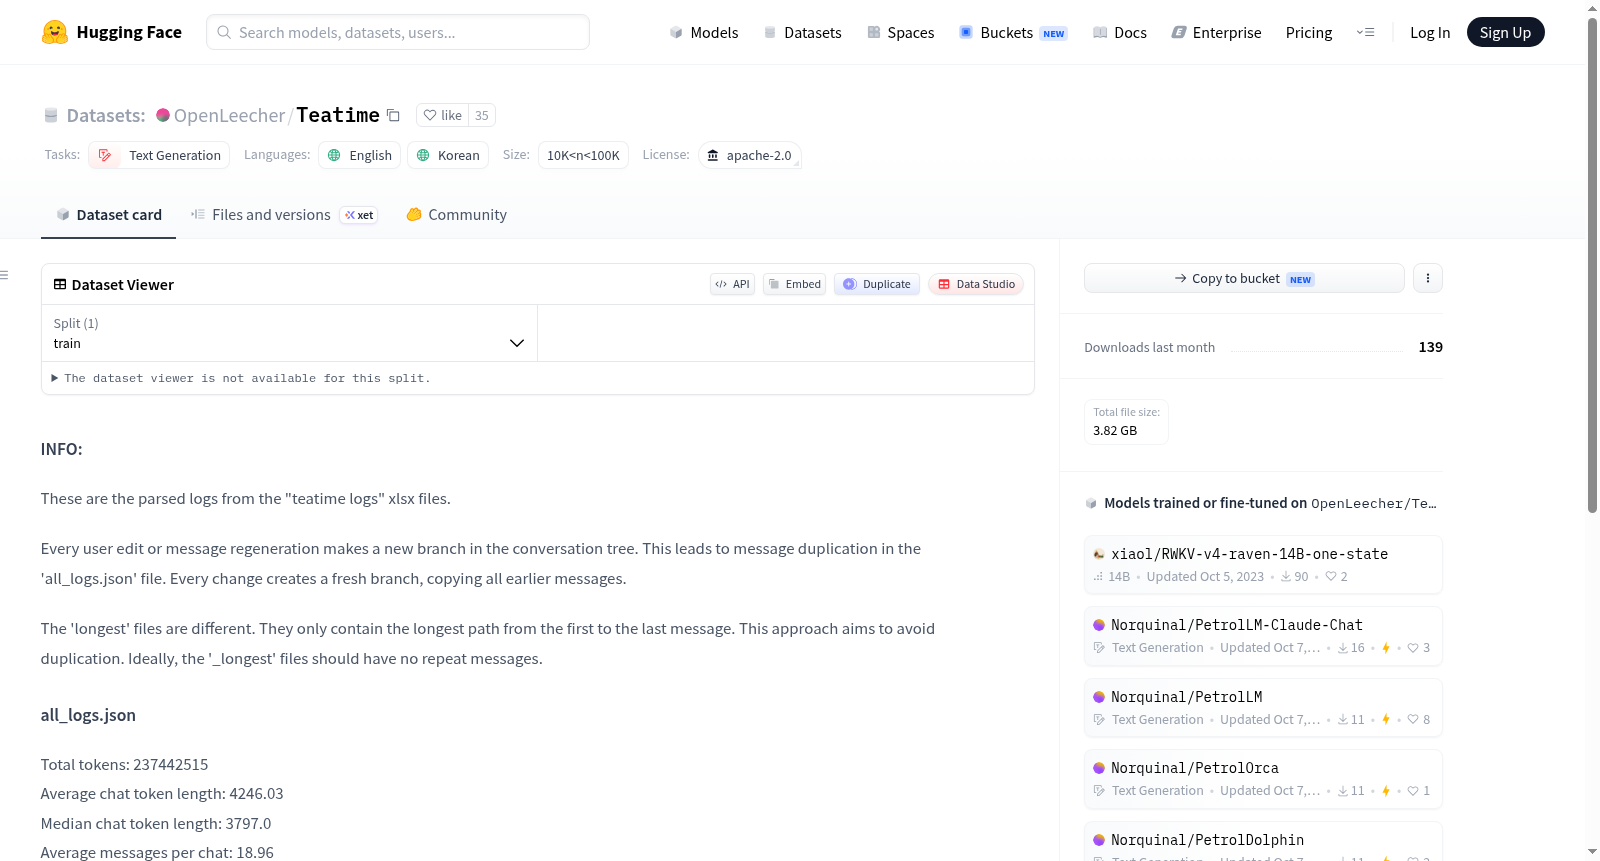The height and width of the screenshot is (861, 1600).
Task: Click the OpenLeecher avatar icon
Action: 163,115
